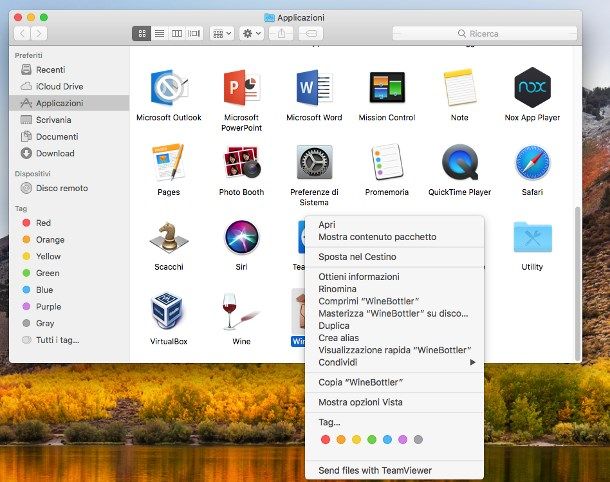Viewport: 610px width, 482px height.
Task: Choose Mostra opzioni Vista
Action: click(394, 402)
